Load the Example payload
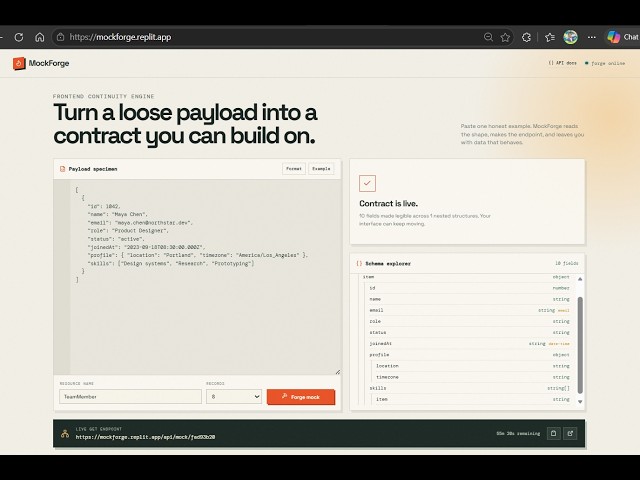Viewport: 640px width, 480px height. coord(321,169)
